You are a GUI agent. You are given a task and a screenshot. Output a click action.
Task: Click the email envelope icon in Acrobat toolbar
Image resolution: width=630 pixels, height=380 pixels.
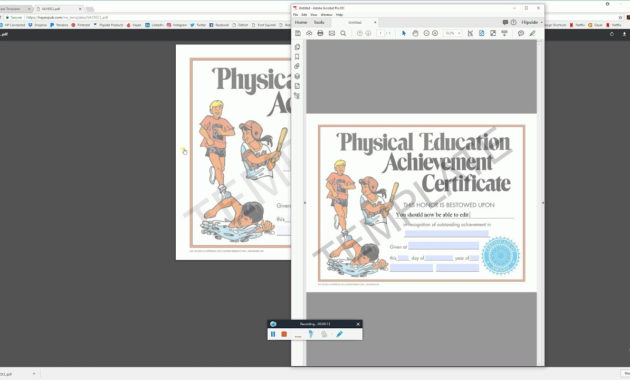[332, 33]
